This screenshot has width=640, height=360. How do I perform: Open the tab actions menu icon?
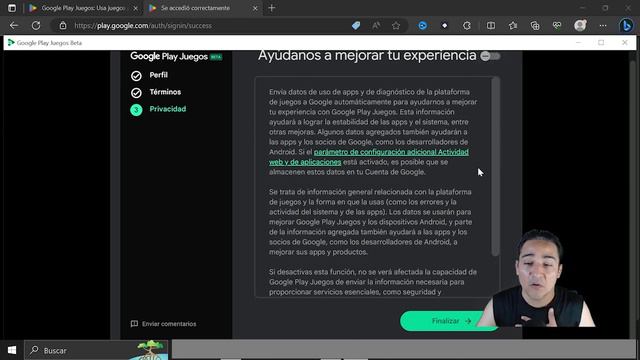(x=12, y=8)
